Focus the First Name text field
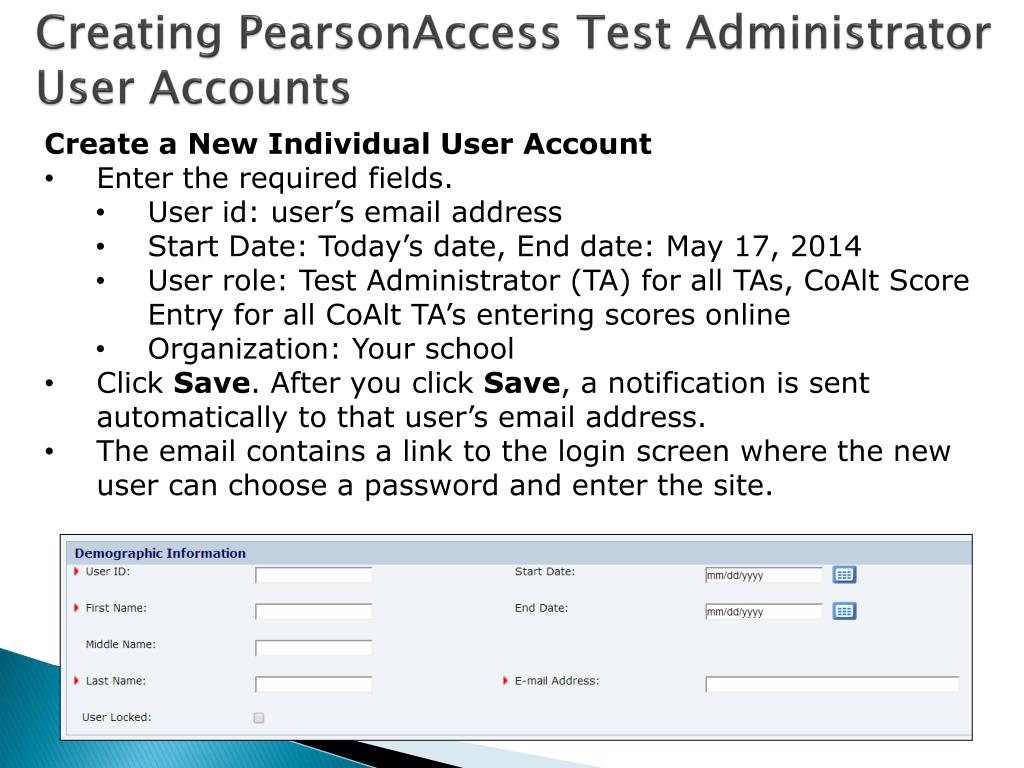This screenshot has height=768, width=1024. click(x=313, y=611)
